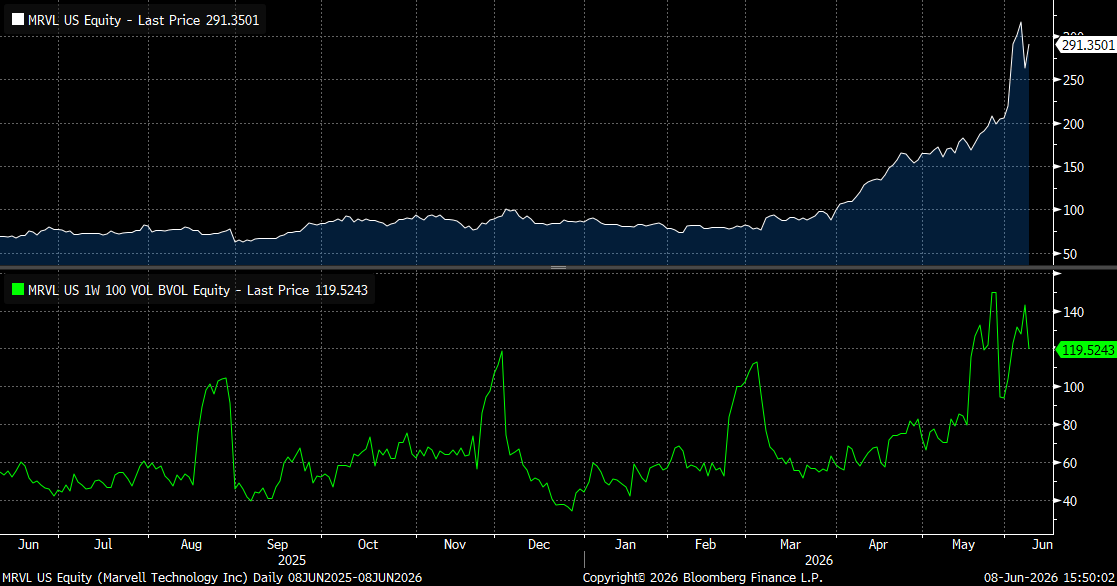Click the white MRVL US Equity legend swatch
The width and height of the screenshot is (1117, 586).
(18, 20)
